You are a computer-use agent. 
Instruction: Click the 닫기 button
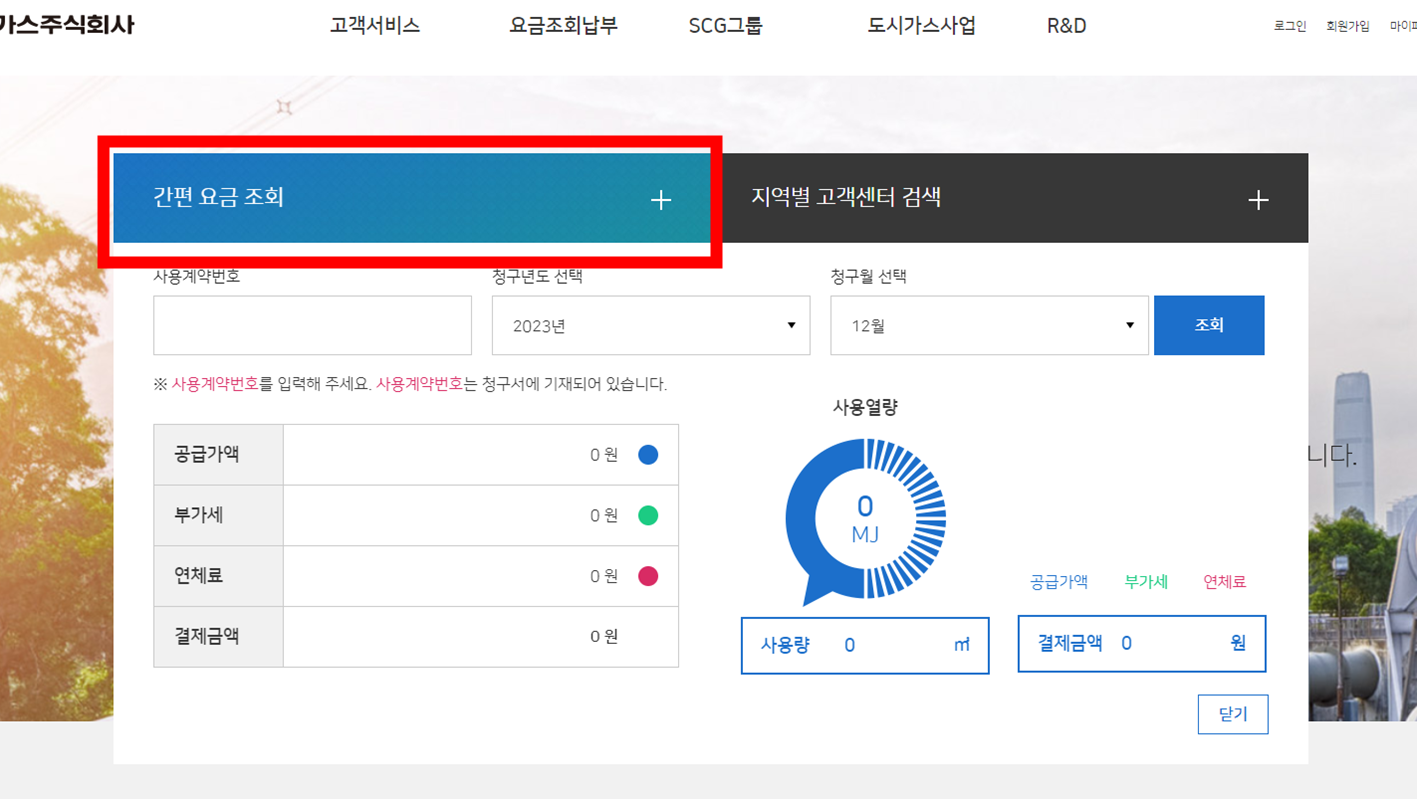[x=1233, y=714]
